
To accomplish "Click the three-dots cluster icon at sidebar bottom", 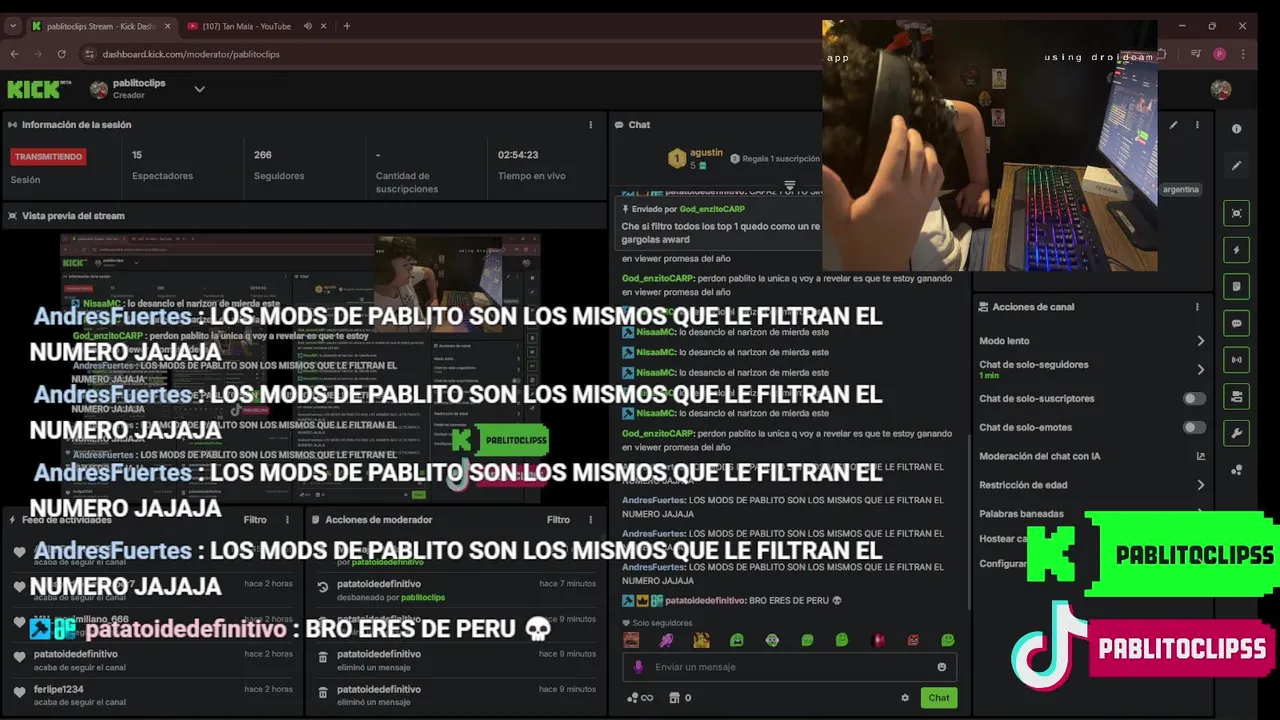I will (x=1237, y=469).
